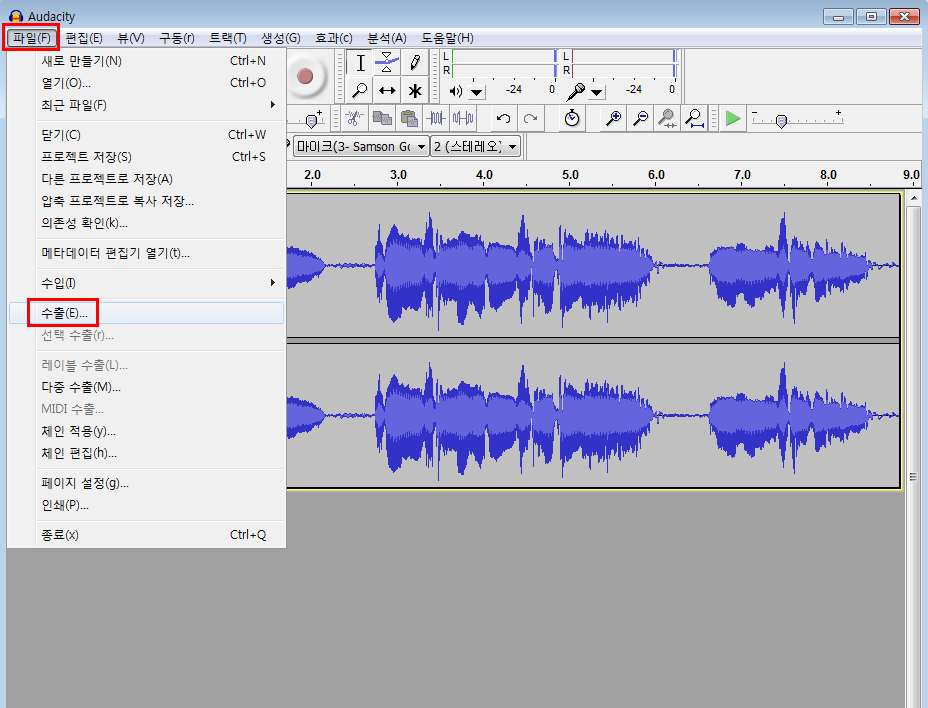The image size is (928, 708).
Task: Click the 5.0 mark on timeline ruler
Action: (x=570, y=174)
